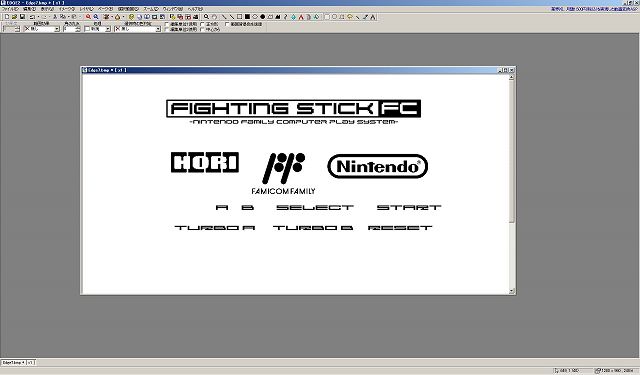Open the Layer menu (レイヤ)
The image size is (640, 375).
(x=87, y=9)
